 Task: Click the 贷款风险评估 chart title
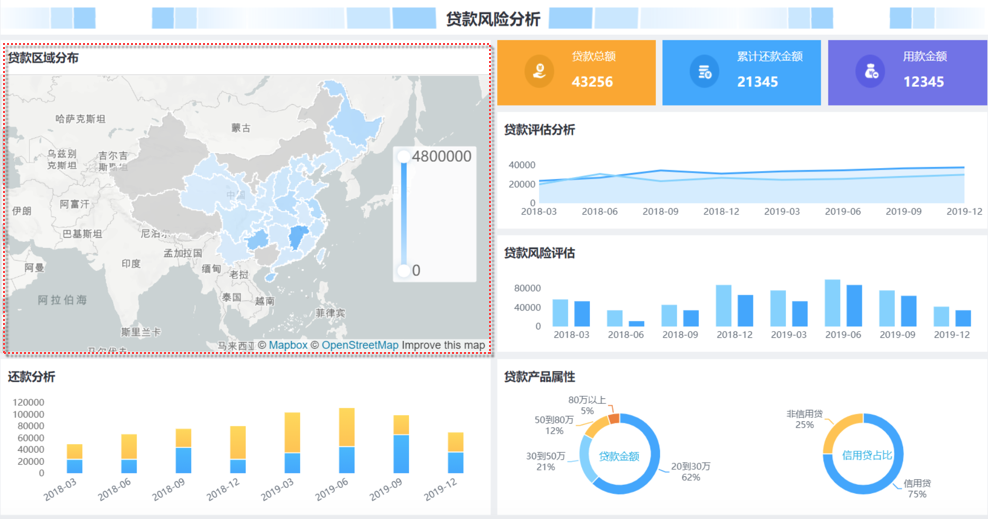point(539,253)
